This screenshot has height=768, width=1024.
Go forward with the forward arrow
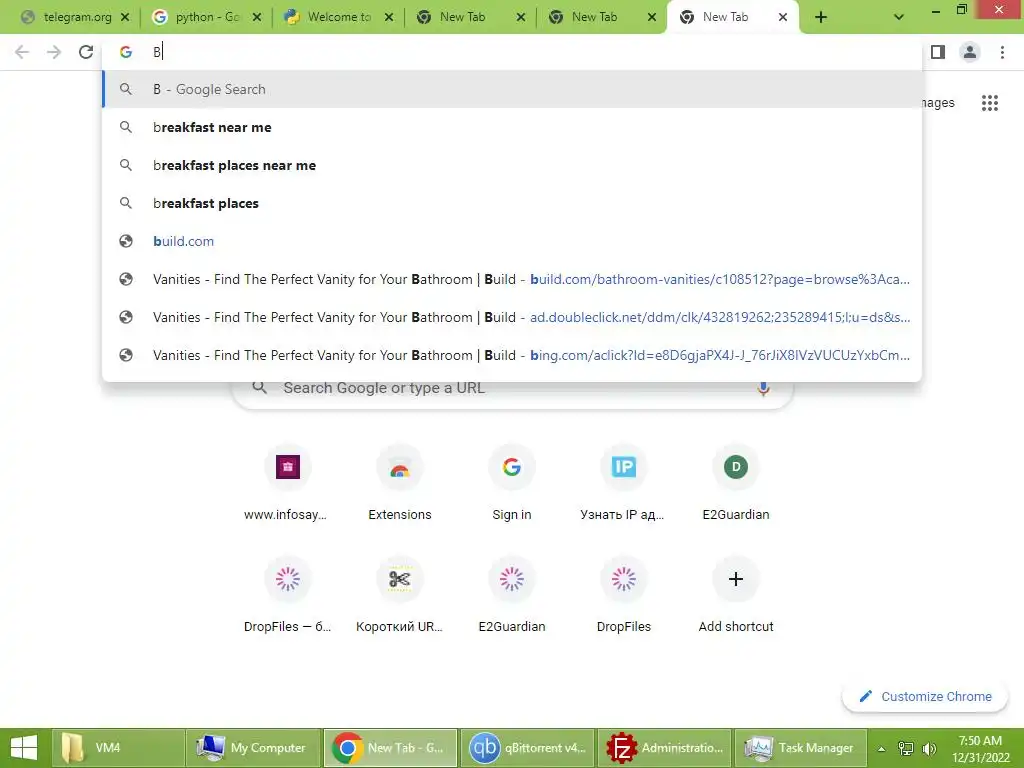[x=54, y=52]
